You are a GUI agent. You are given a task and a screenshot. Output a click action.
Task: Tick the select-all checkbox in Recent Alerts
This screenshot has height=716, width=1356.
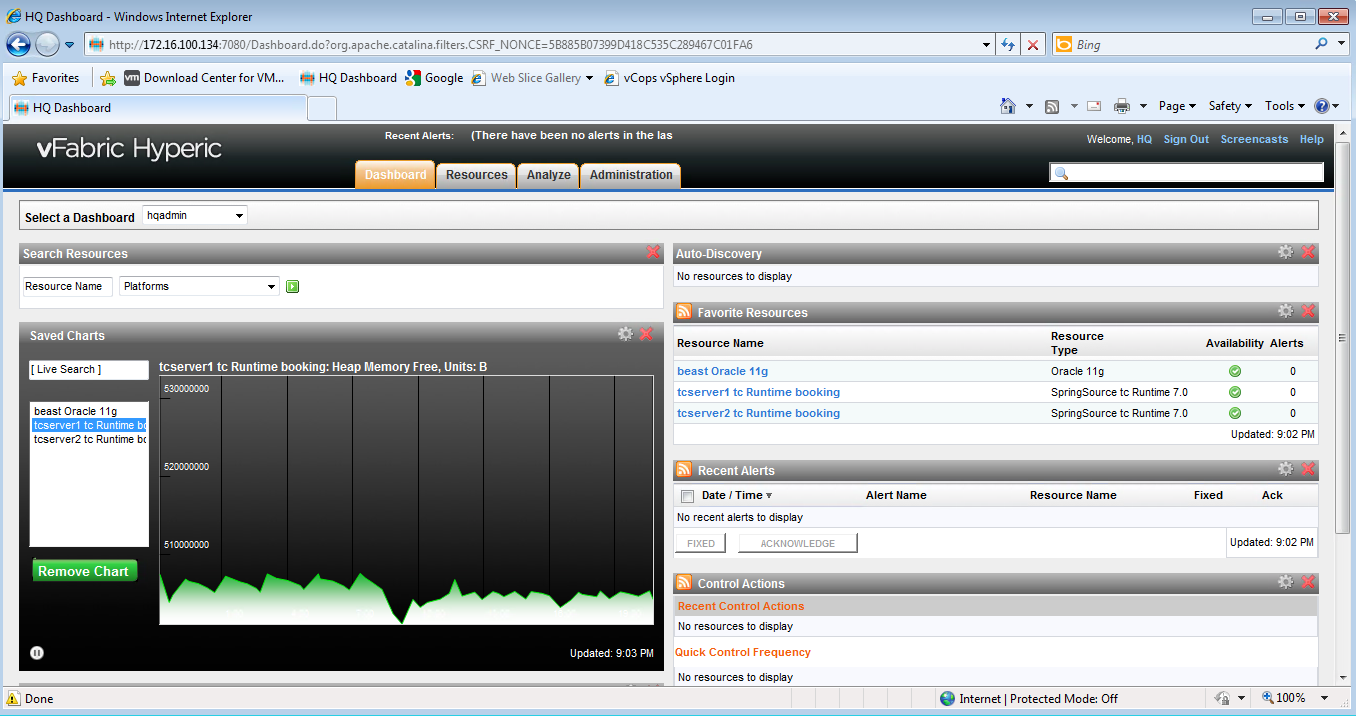point(687,496)
